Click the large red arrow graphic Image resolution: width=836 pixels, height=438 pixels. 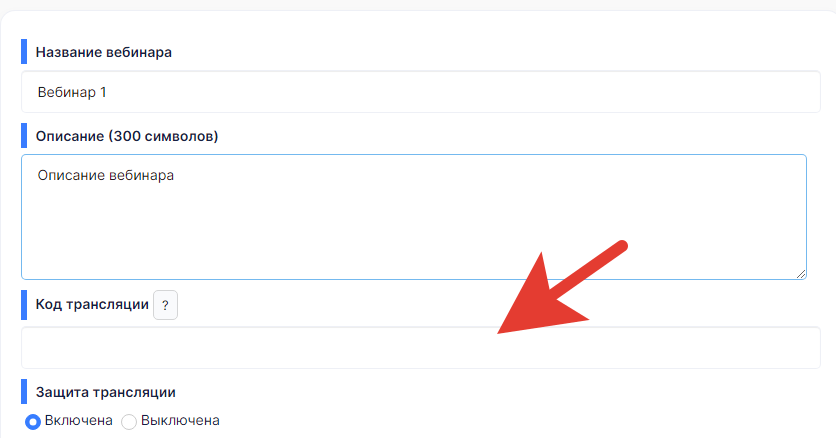[x=560, y=288]
